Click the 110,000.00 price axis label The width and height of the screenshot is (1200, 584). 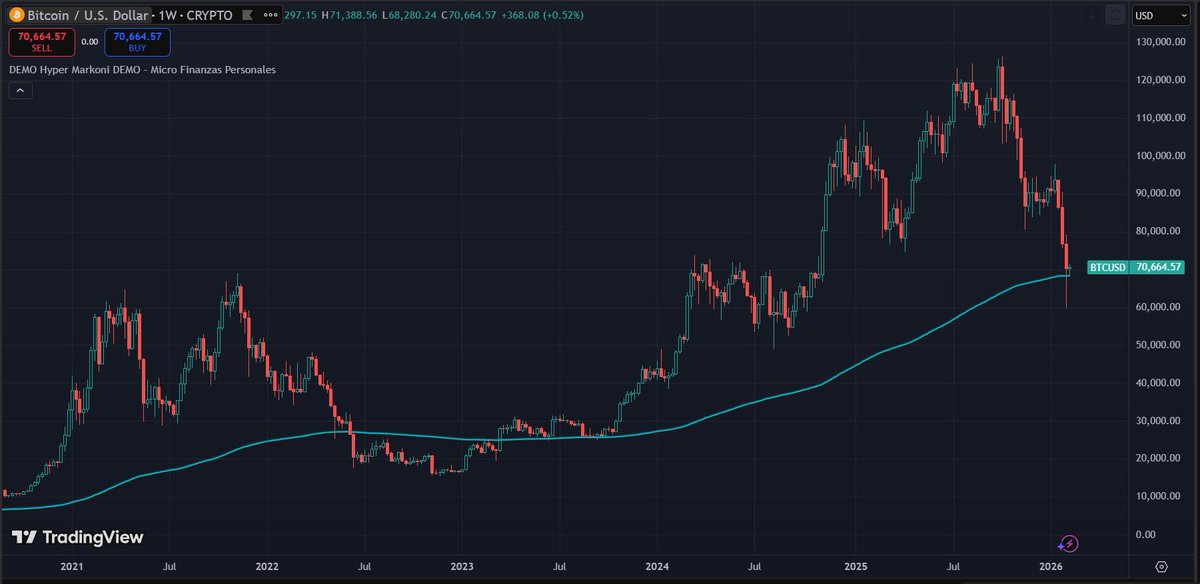(x=1160, y=118)
